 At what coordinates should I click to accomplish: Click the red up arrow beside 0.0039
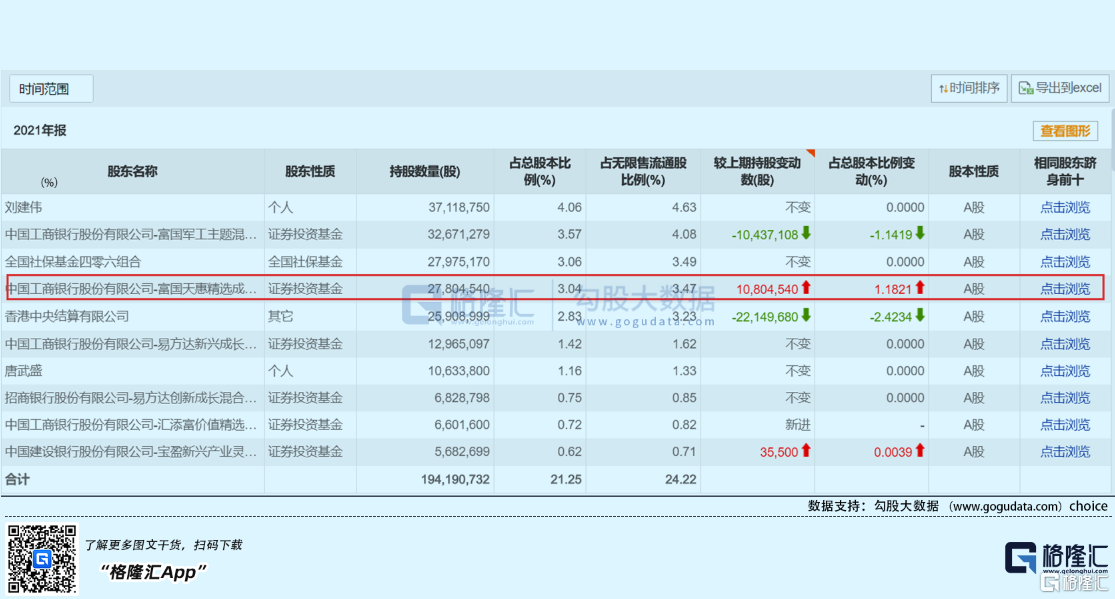click(x=920, y=450)
